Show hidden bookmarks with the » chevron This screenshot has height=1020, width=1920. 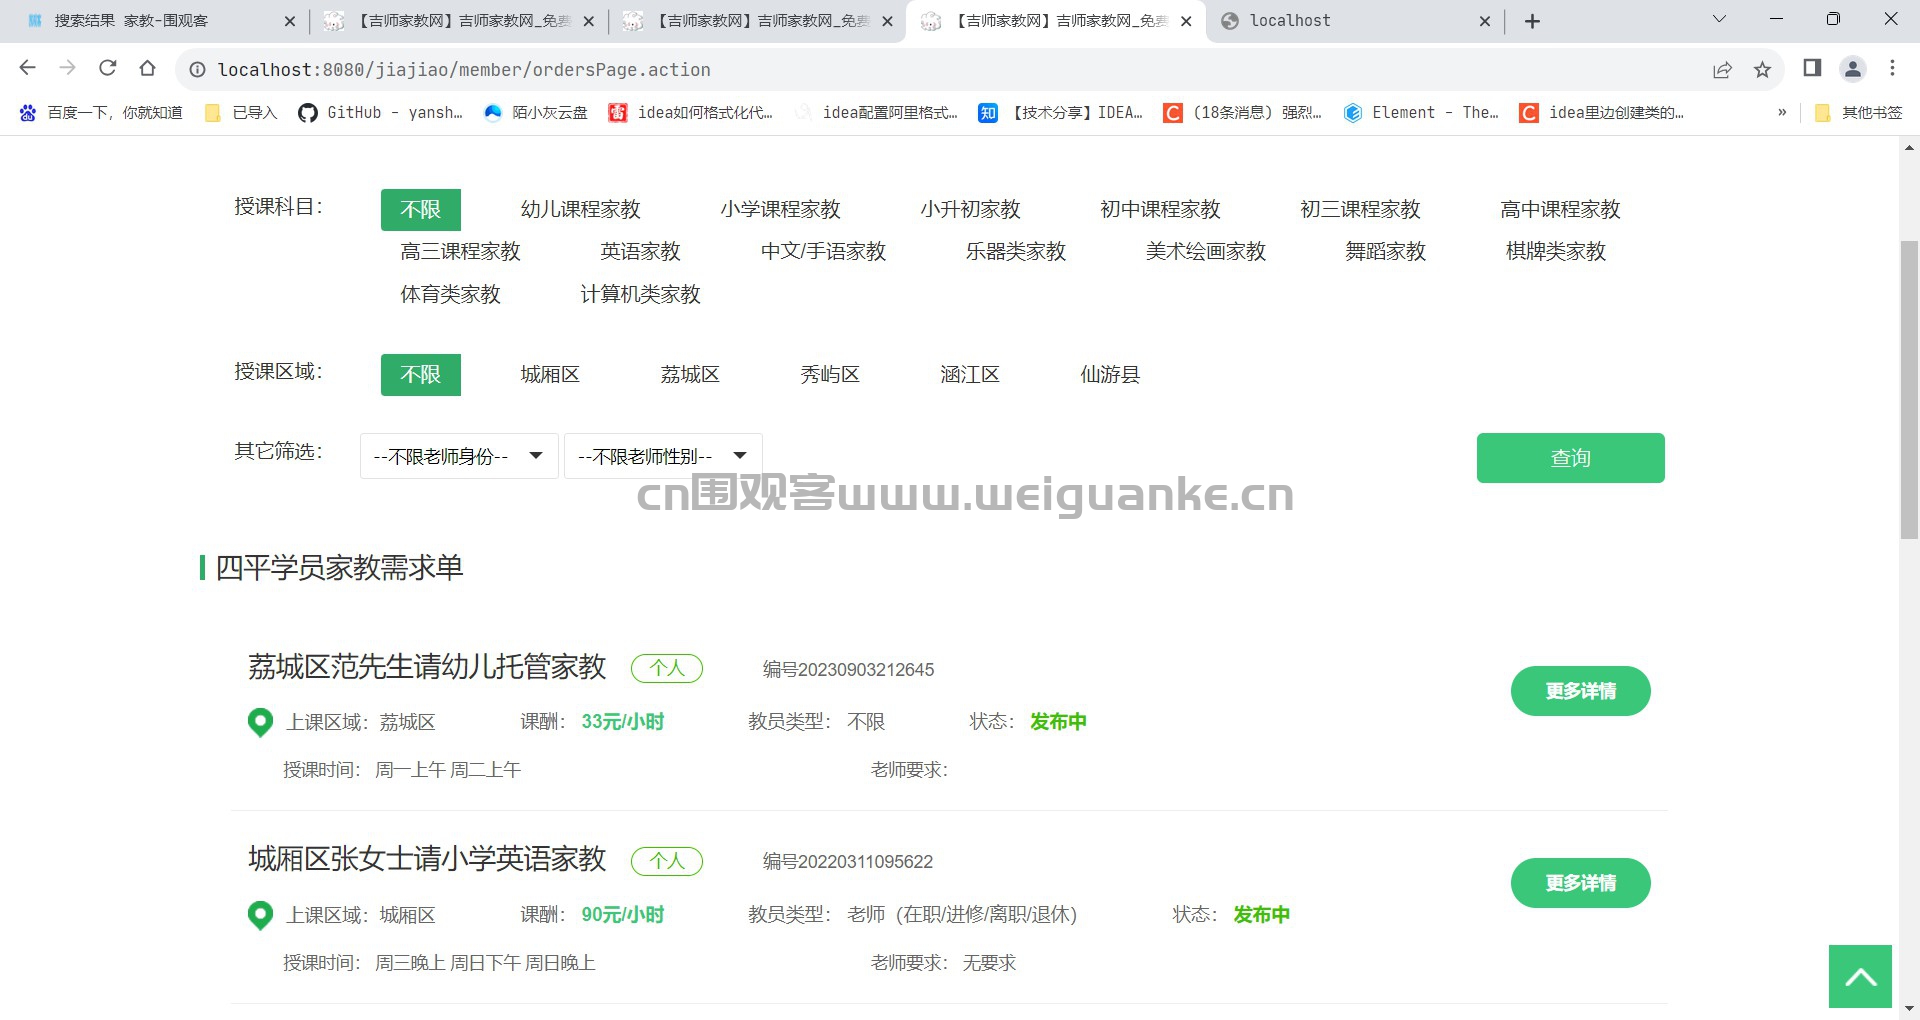pyautogui.click(x=1782, y=112)
